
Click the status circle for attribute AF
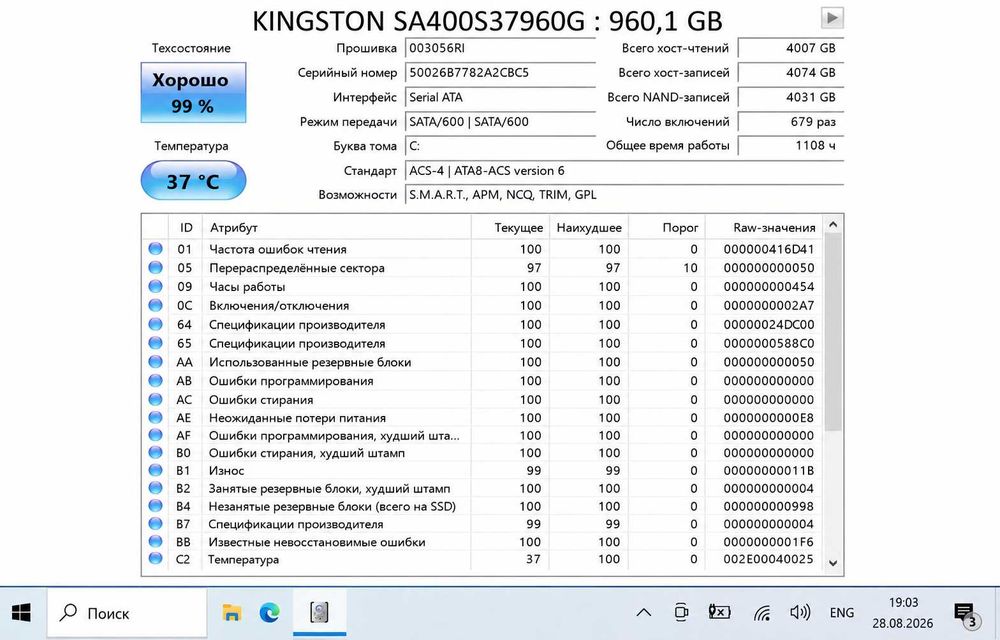tap(155, 435)
